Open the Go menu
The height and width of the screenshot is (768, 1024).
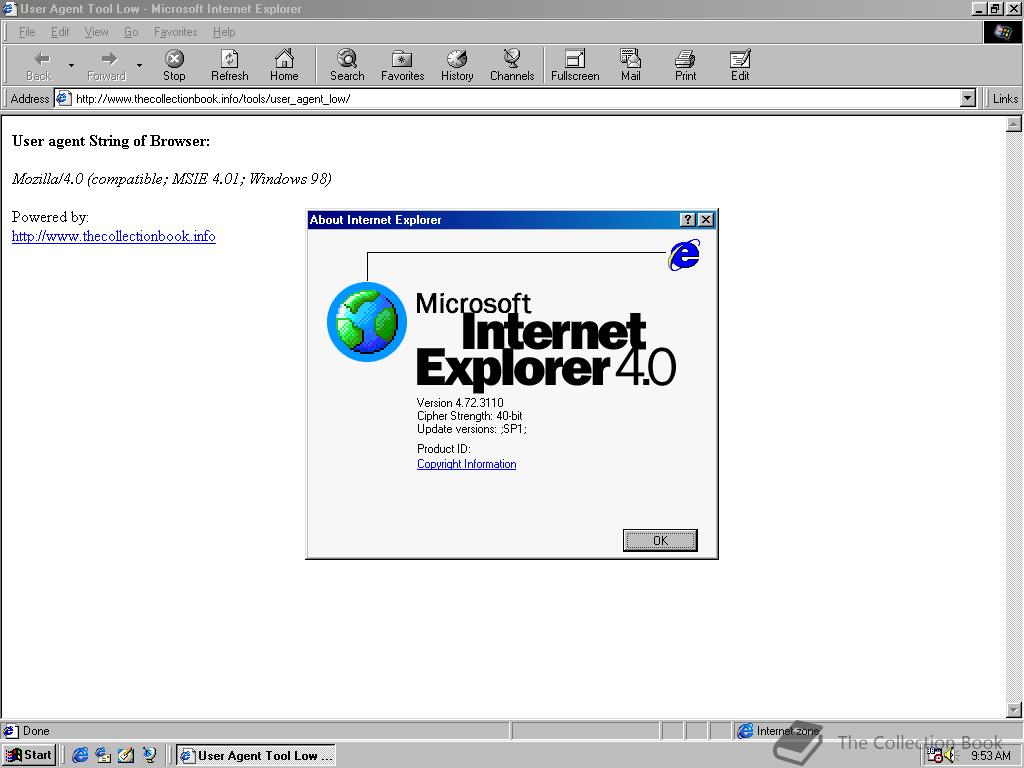[131, 32]
